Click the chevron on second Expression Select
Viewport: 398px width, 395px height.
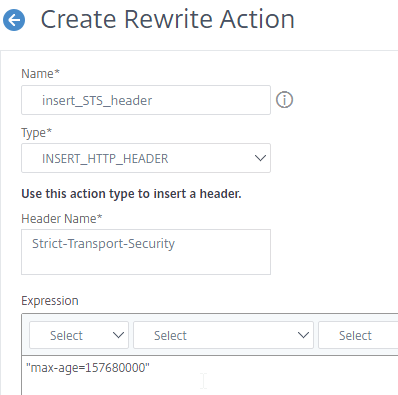(x=303, y=335)
